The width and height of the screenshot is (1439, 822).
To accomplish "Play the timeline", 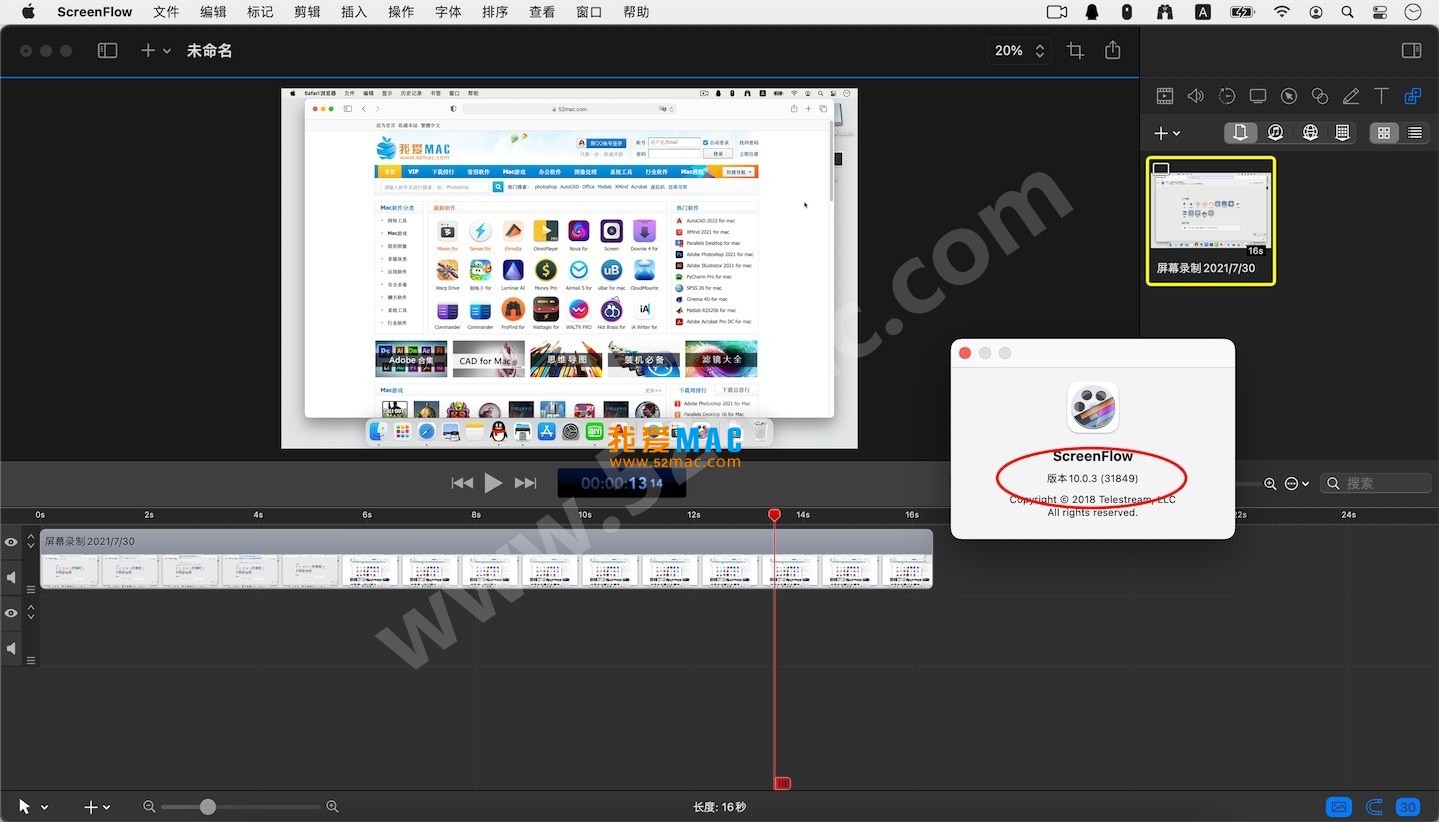I will pyautogui.click(x=493, y=483).
